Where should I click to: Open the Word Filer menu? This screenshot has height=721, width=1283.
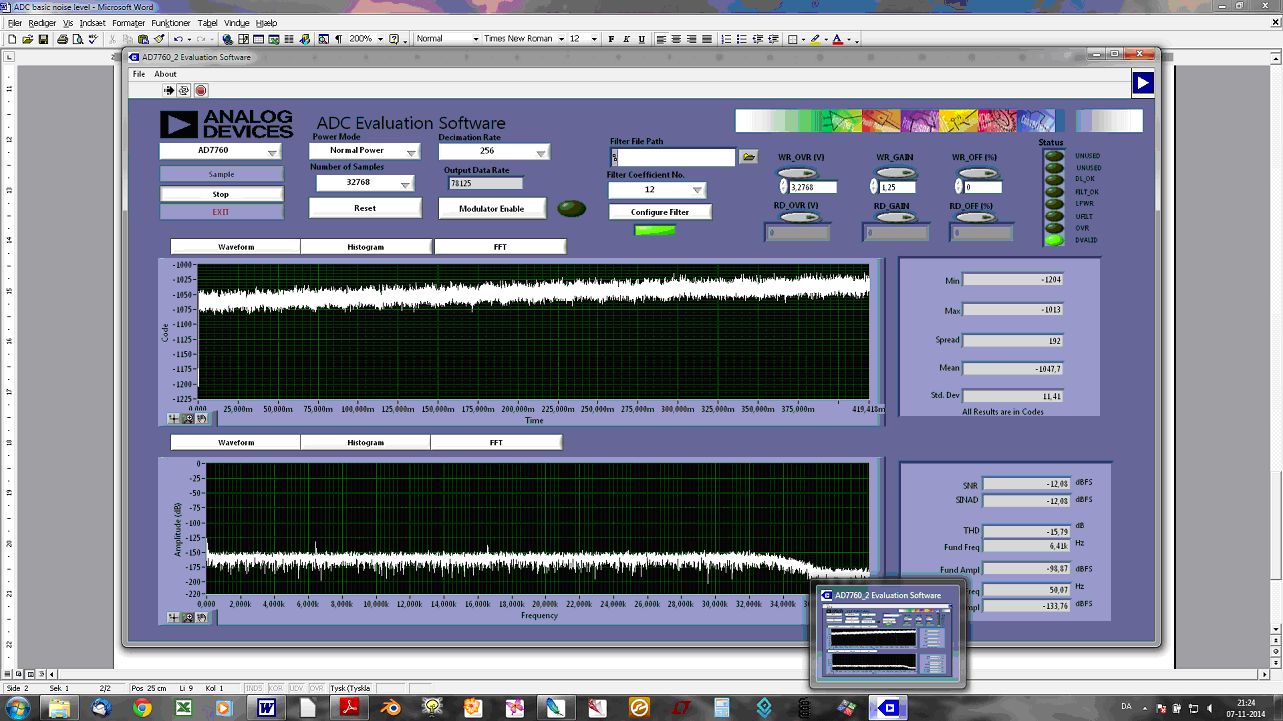click(x=14, y=22)
